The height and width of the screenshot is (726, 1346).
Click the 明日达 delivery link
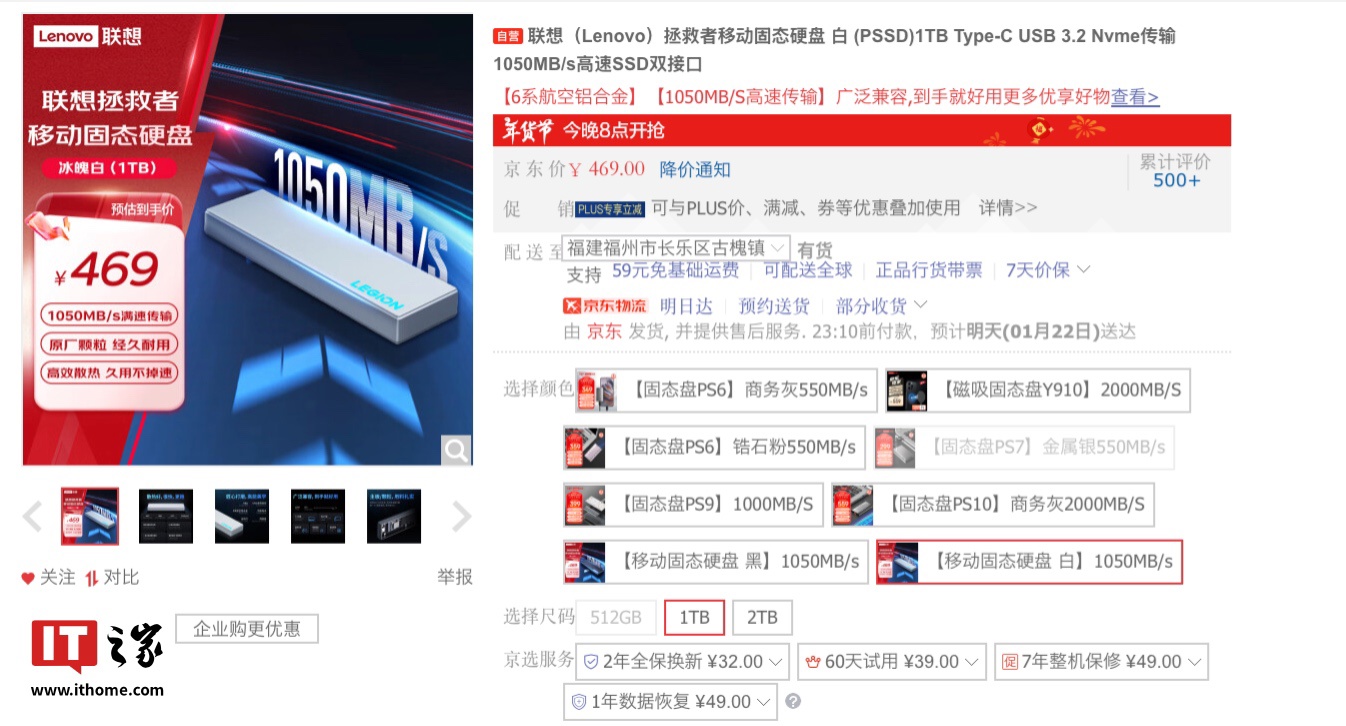coord(686,306)
